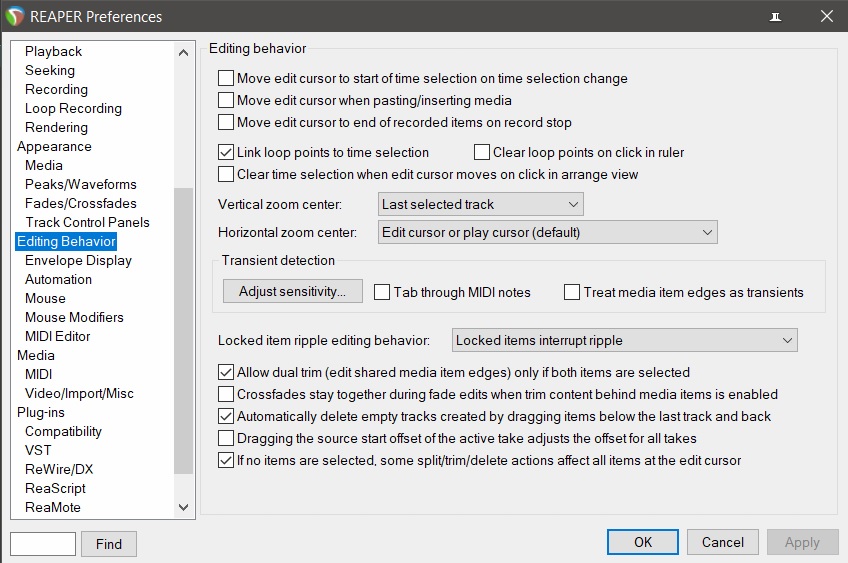Check Treat media item edges as transients
This screenshot has height=563, width=848.
572,292
